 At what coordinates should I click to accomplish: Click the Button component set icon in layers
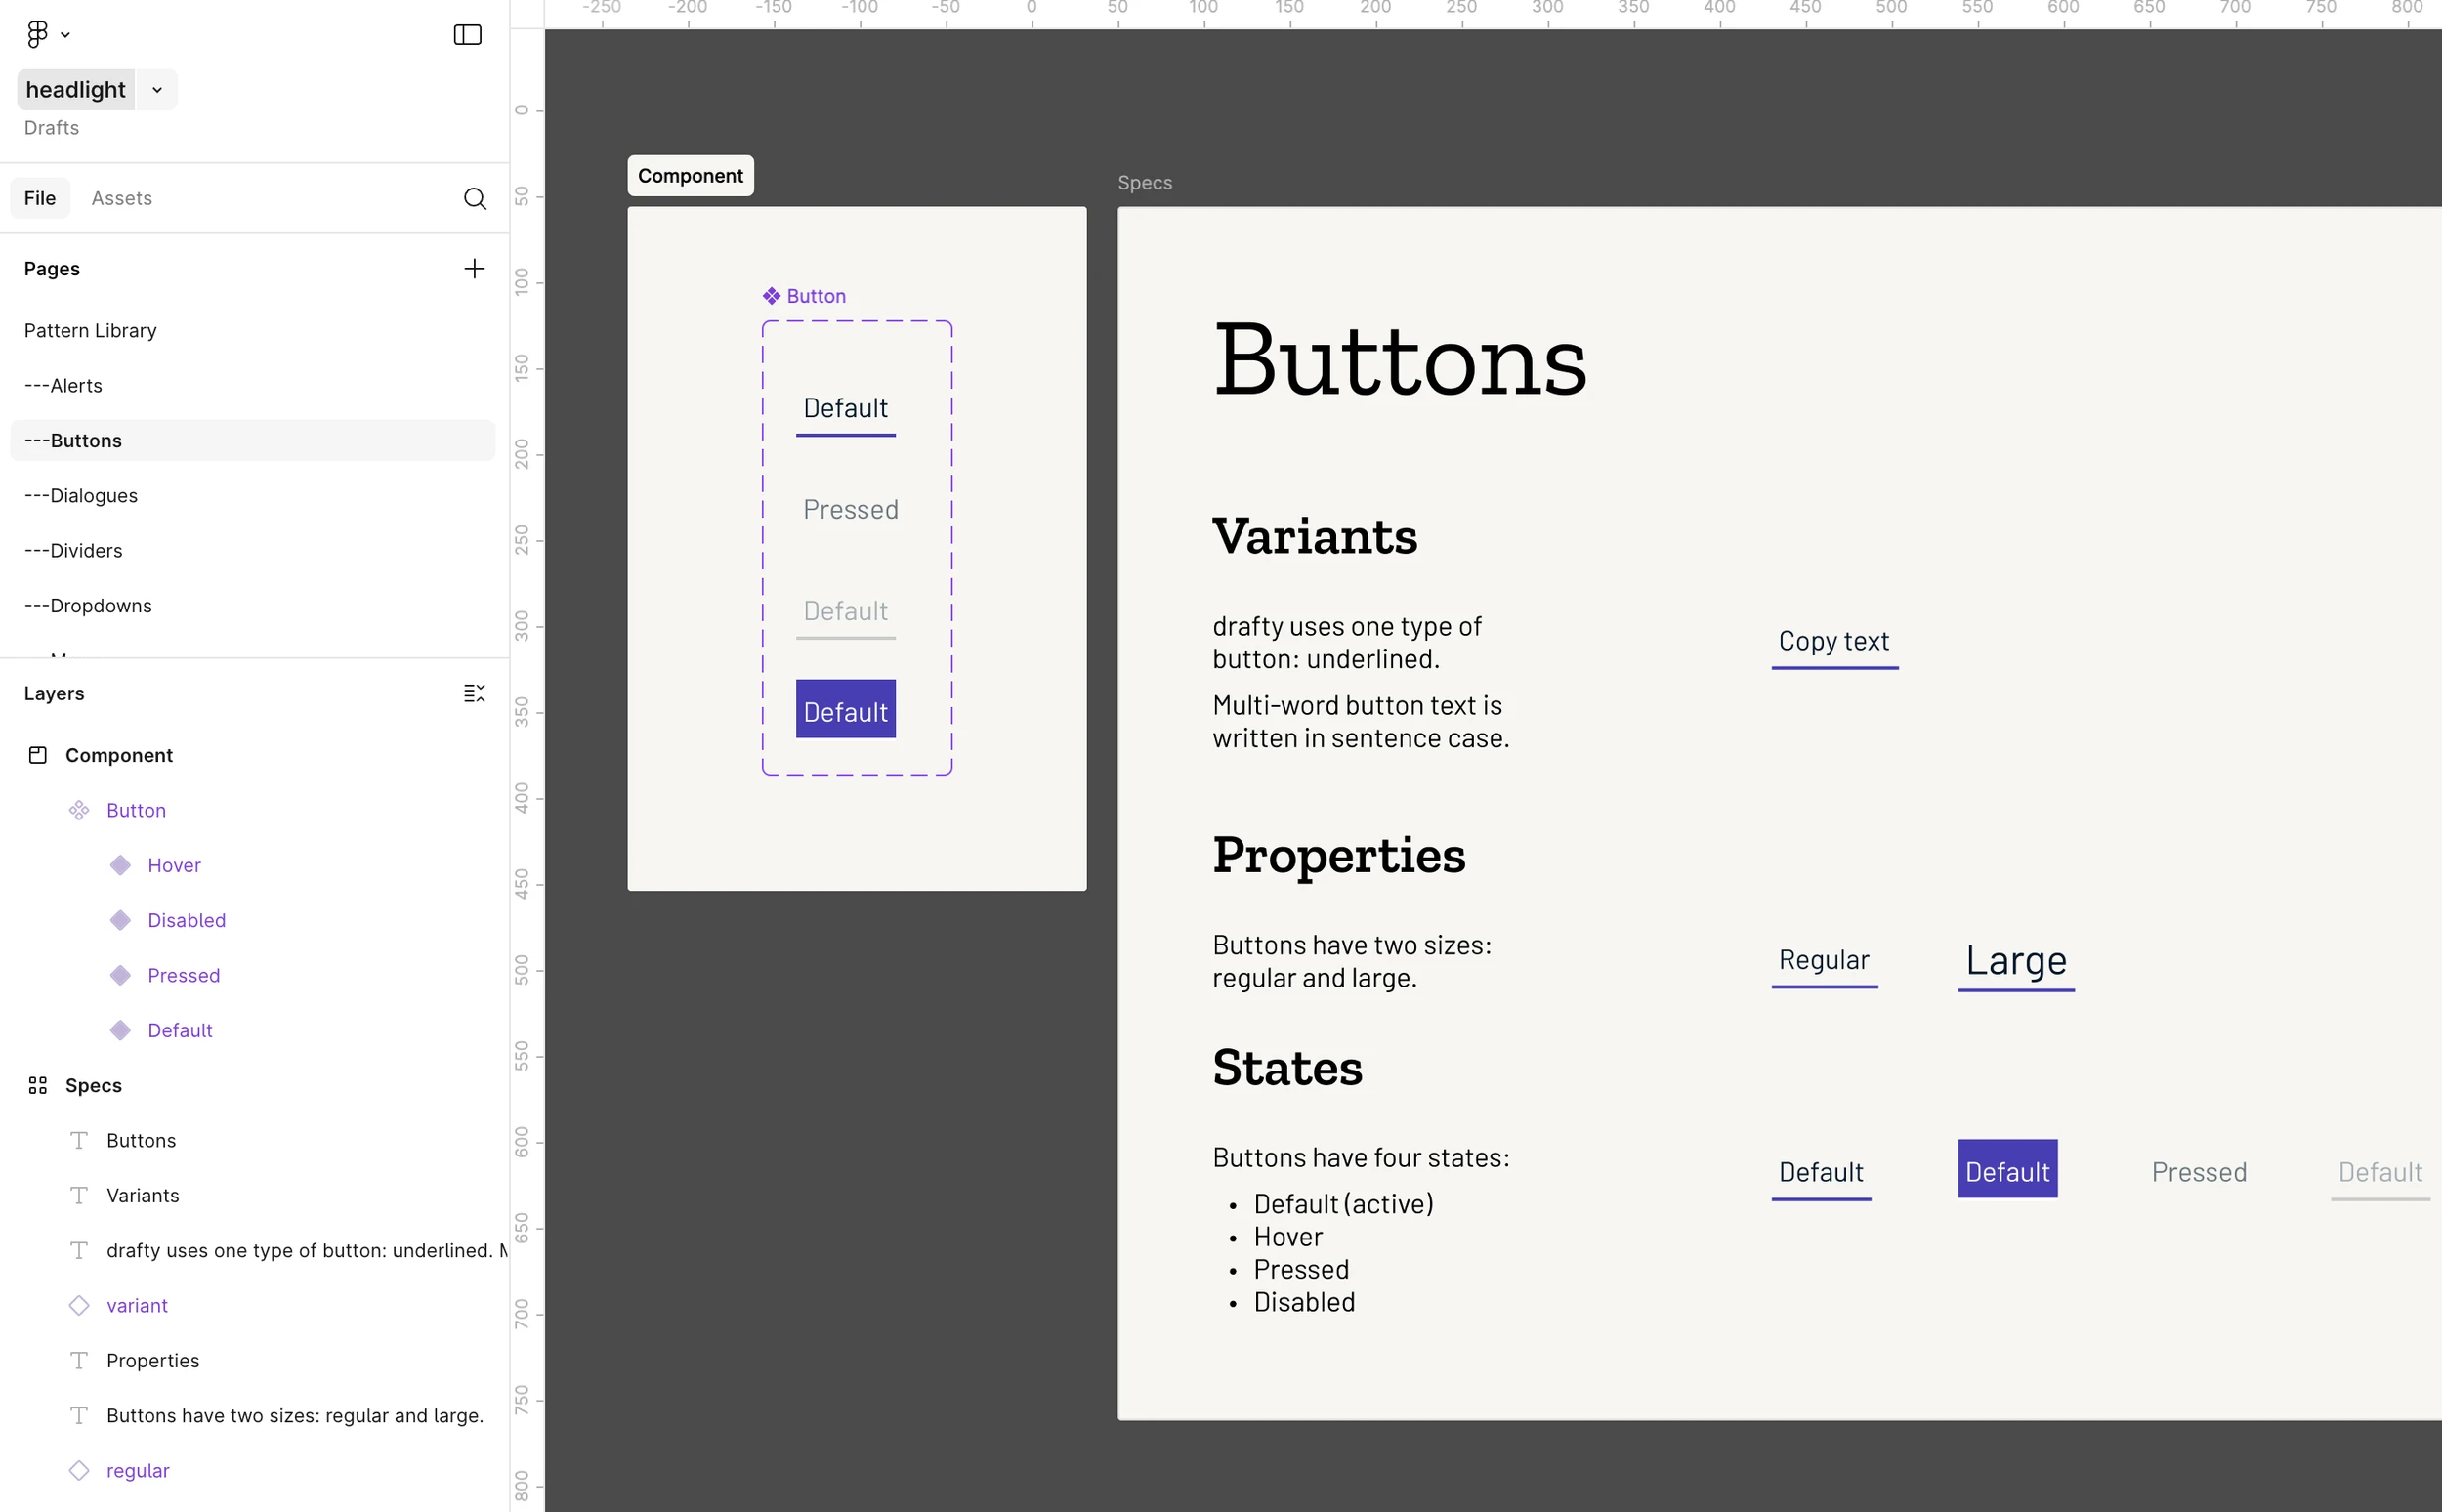click(x=79, y=810)
